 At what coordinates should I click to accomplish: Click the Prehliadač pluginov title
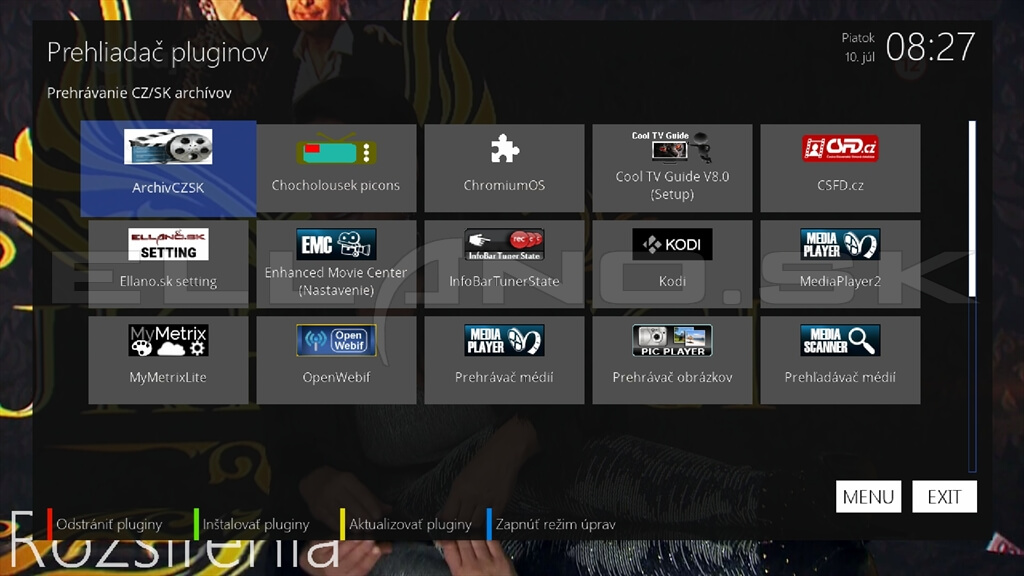click(x=157, y=52)
